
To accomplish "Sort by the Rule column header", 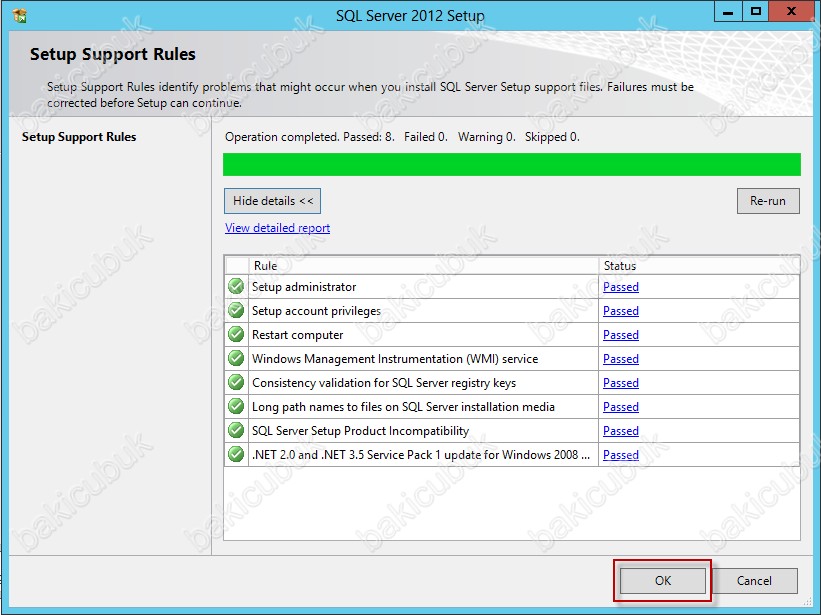I will point(423,266).
